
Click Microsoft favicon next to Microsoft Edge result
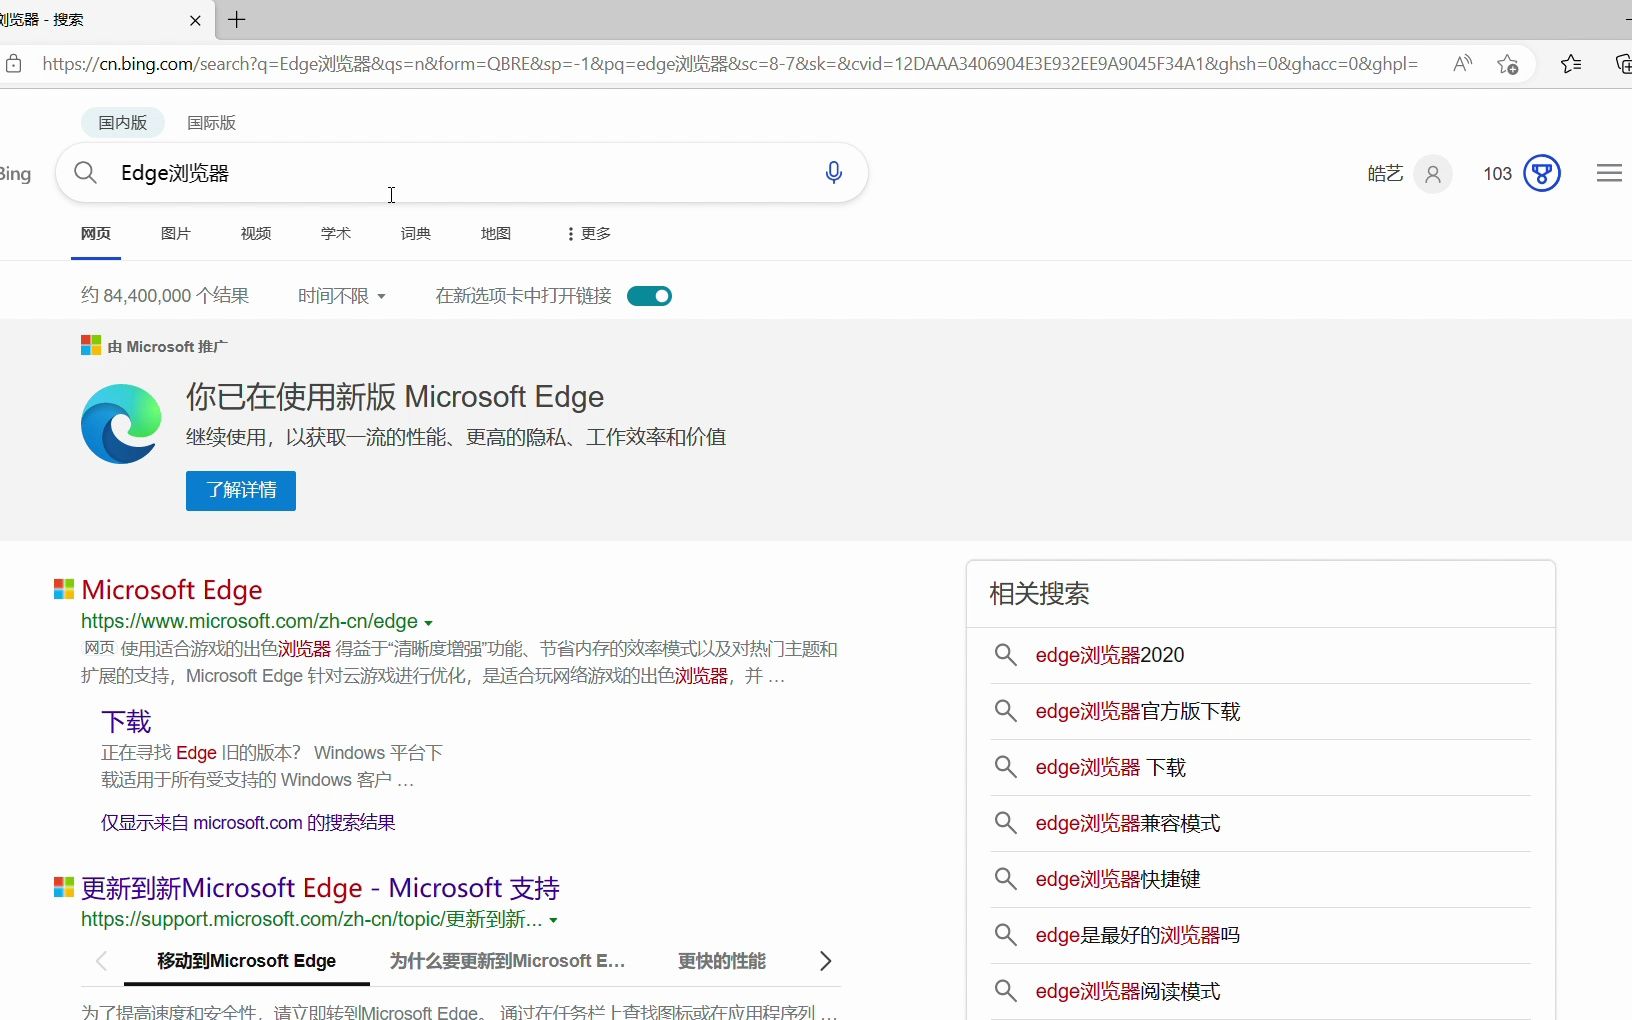click(64, 589)
